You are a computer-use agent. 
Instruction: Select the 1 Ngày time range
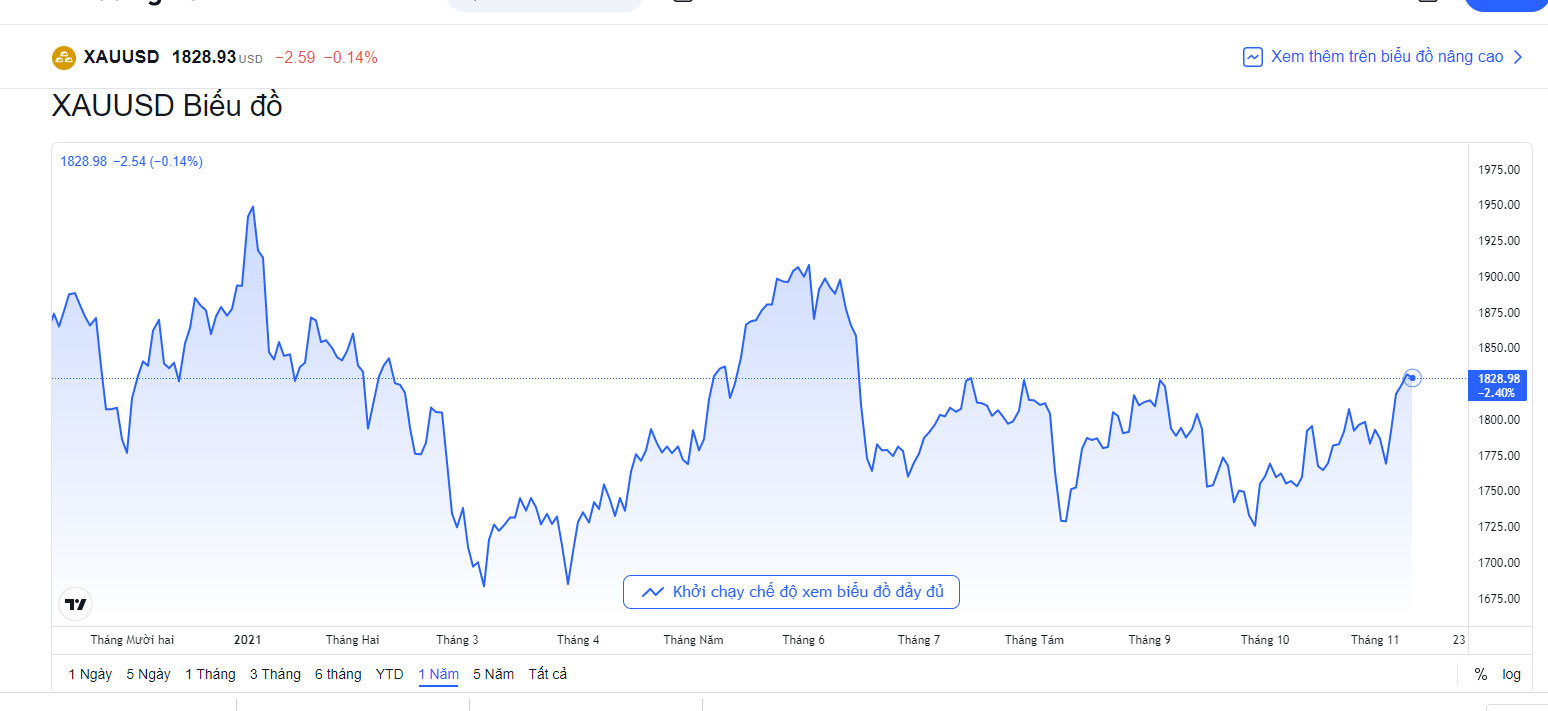[x=90, y=675]
